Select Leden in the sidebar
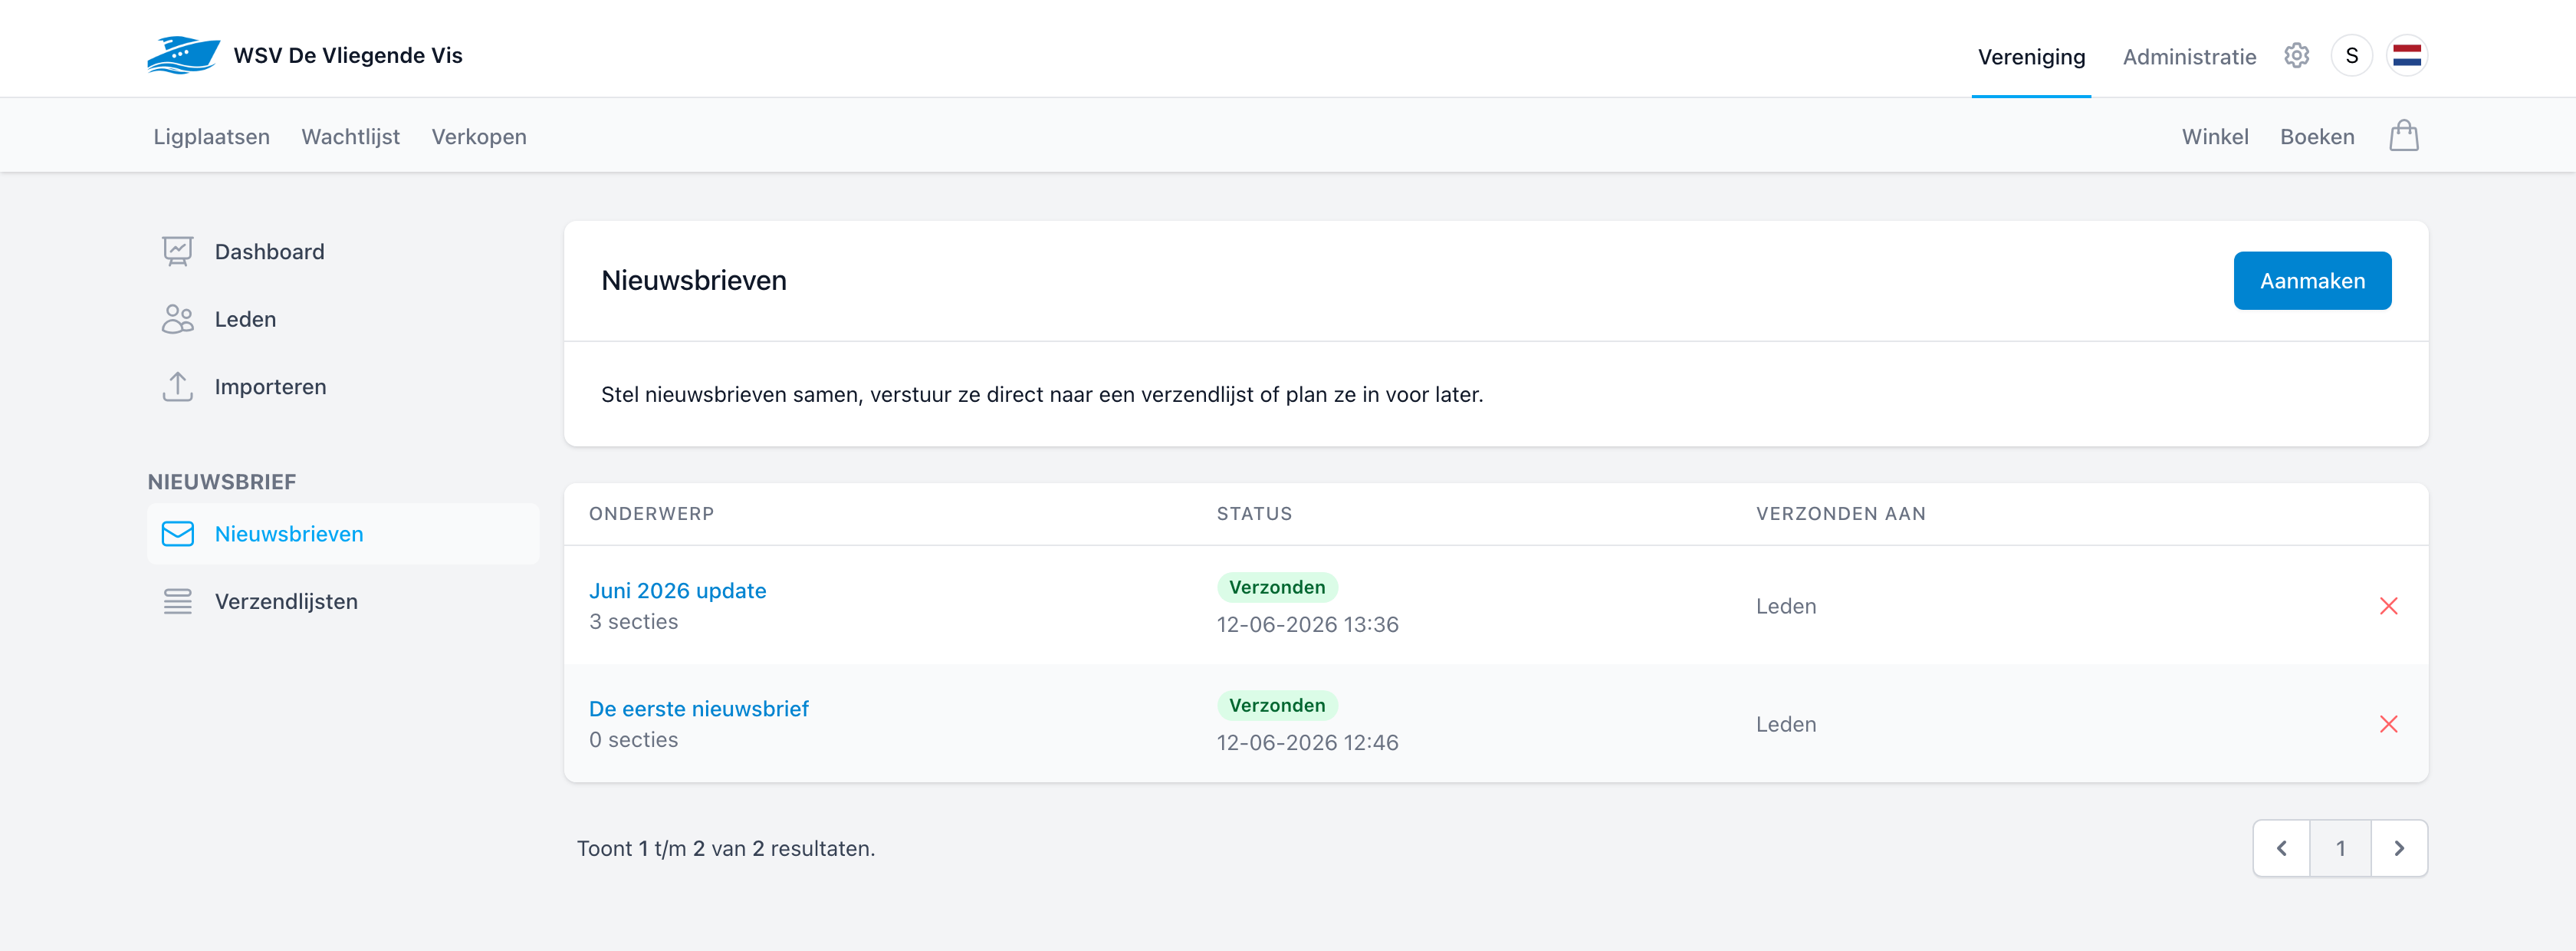 point(343,319)
